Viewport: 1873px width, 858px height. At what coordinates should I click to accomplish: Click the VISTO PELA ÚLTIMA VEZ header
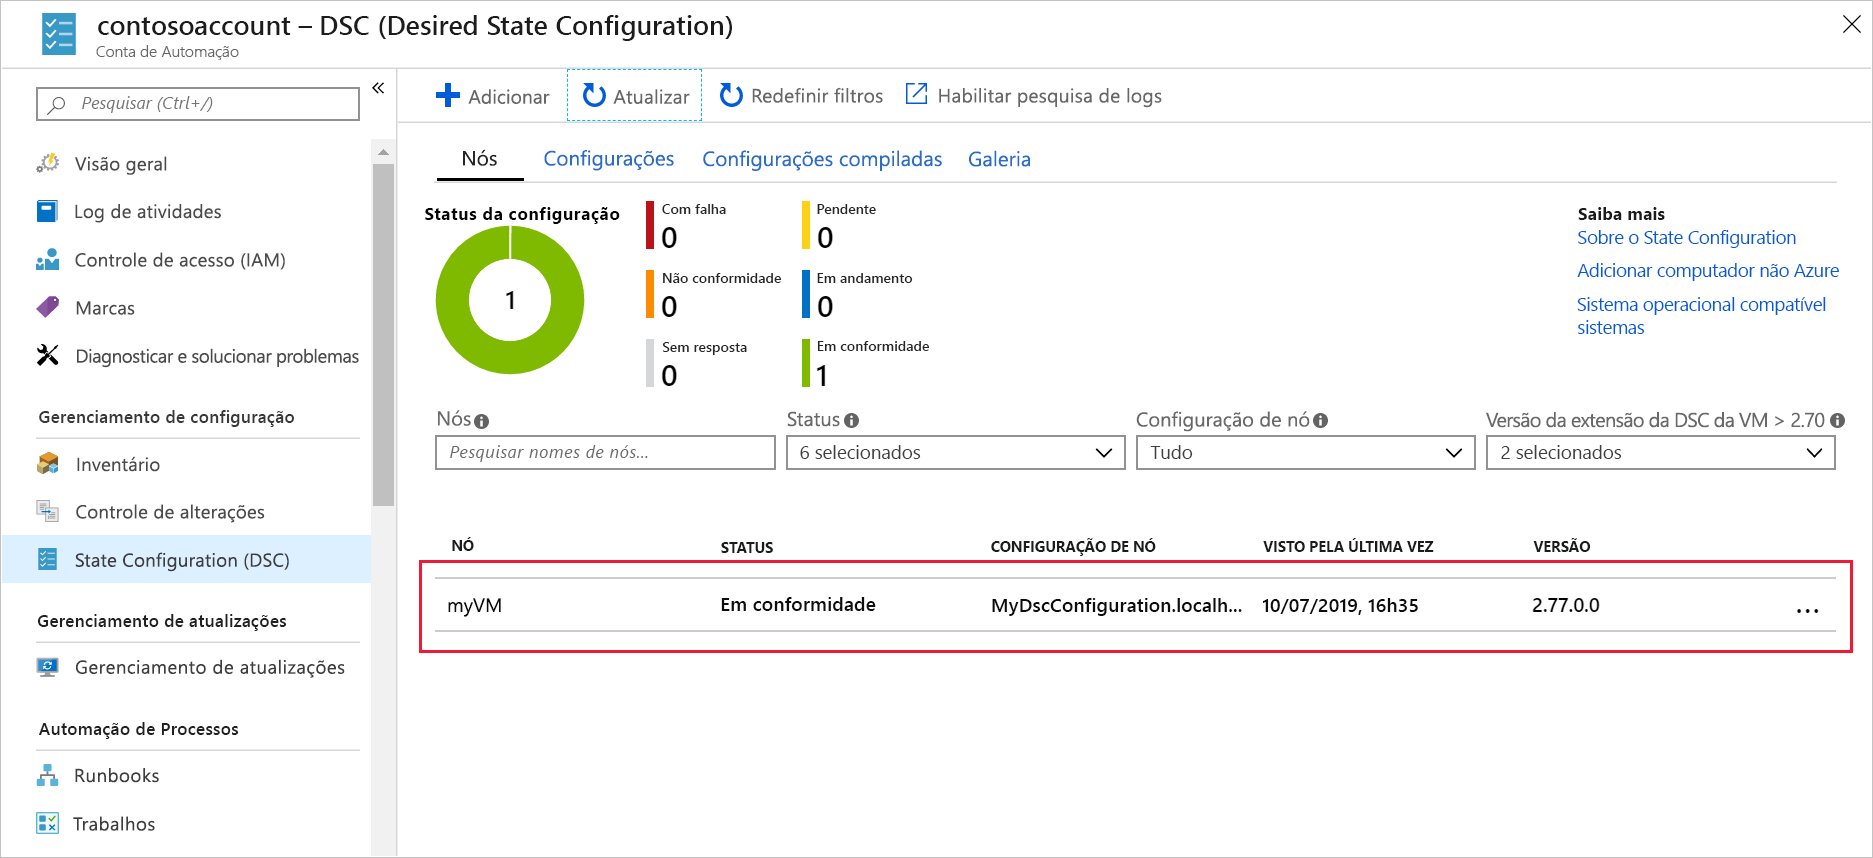(1348, 546)
